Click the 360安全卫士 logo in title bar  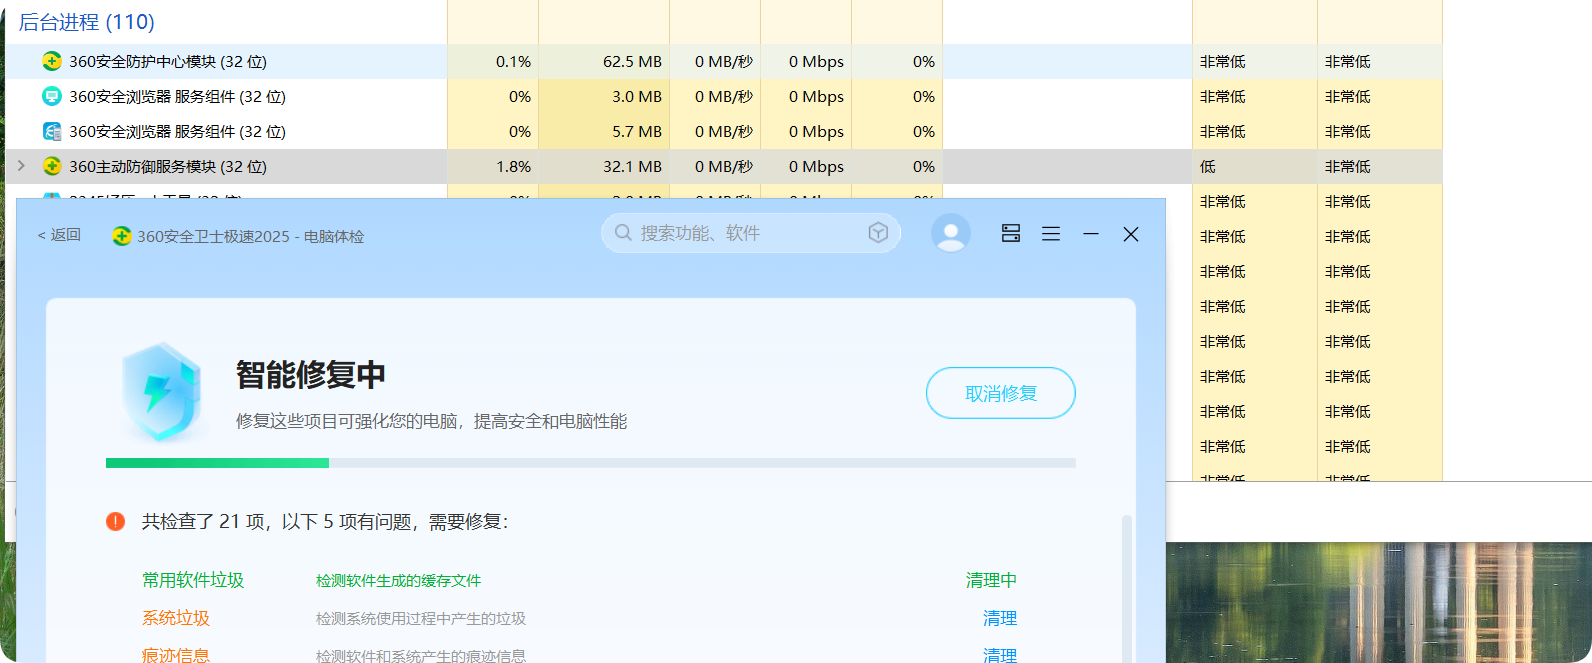[122, 236]
